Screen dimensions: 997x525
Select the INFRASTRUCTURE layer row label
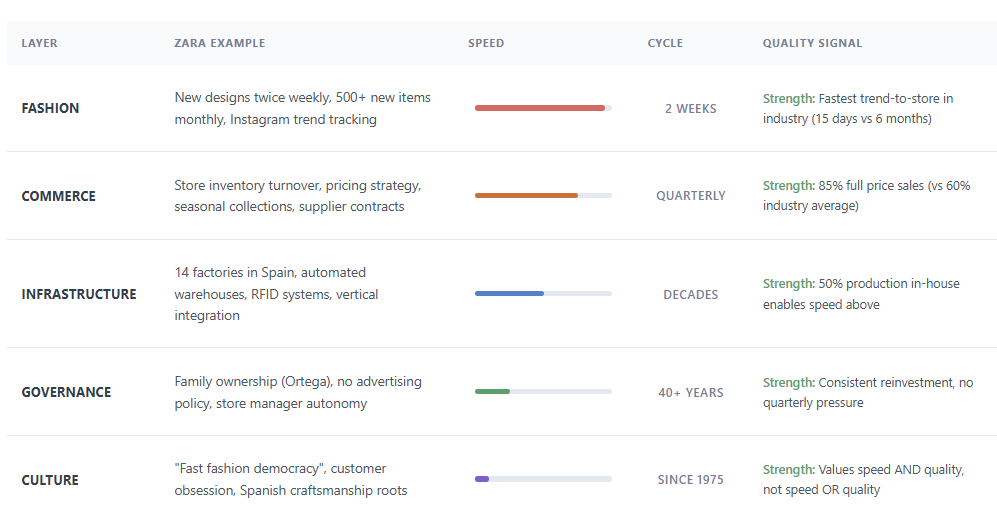tap(79, 294)
